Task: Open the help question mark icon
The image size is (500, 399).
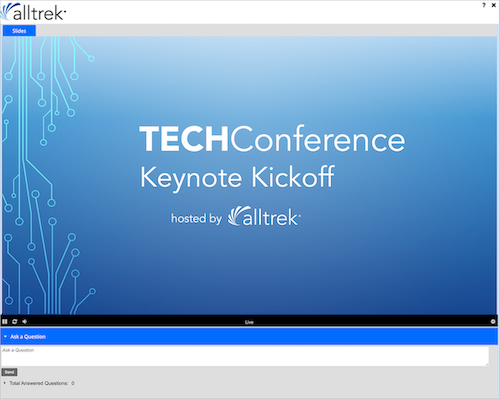Action: 484,5
